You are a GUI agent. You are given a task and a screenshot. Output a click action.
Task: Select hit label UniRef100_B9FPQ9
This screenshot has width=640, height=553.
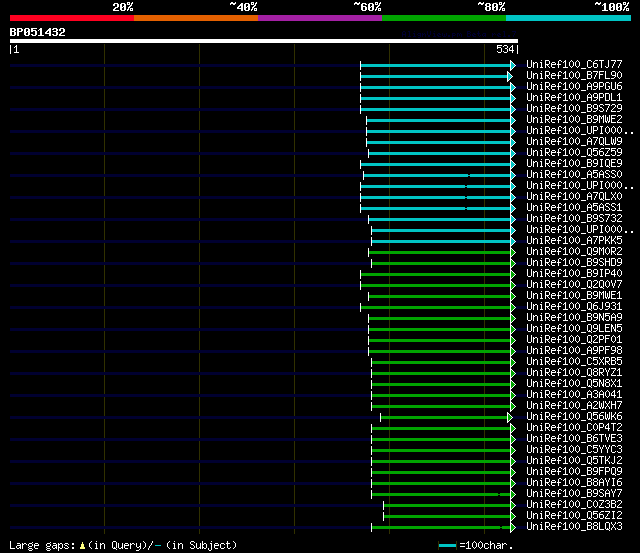coord(574,472)
